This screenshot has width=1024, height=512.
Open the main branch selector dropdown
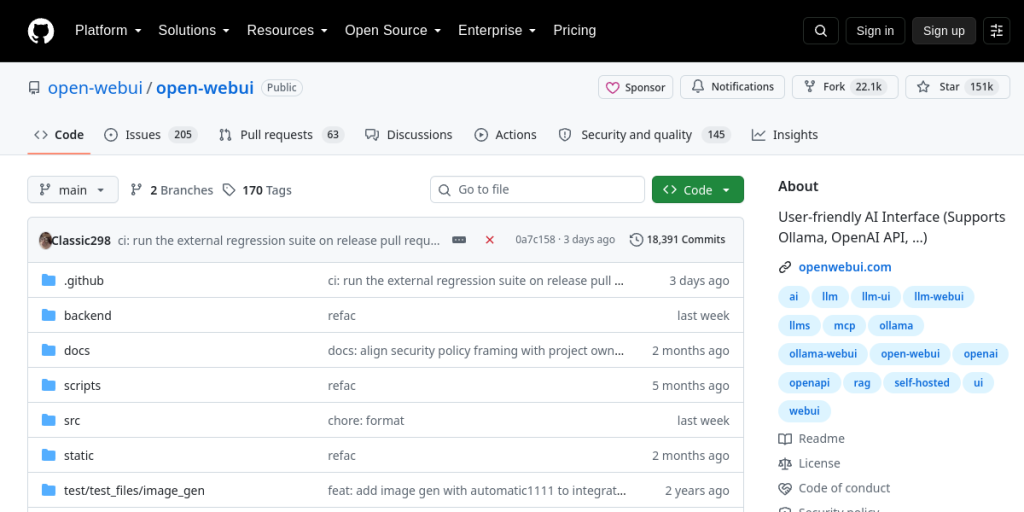[x=73, y=189]
